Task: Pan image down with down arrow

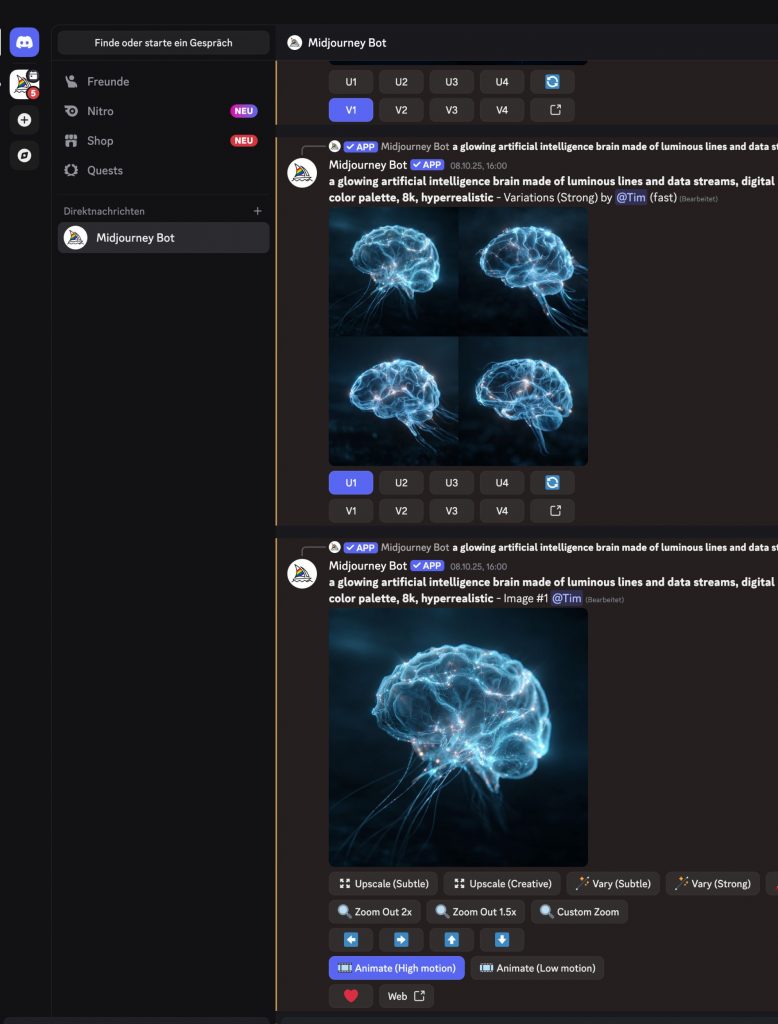Action: (x=502, y=940)
